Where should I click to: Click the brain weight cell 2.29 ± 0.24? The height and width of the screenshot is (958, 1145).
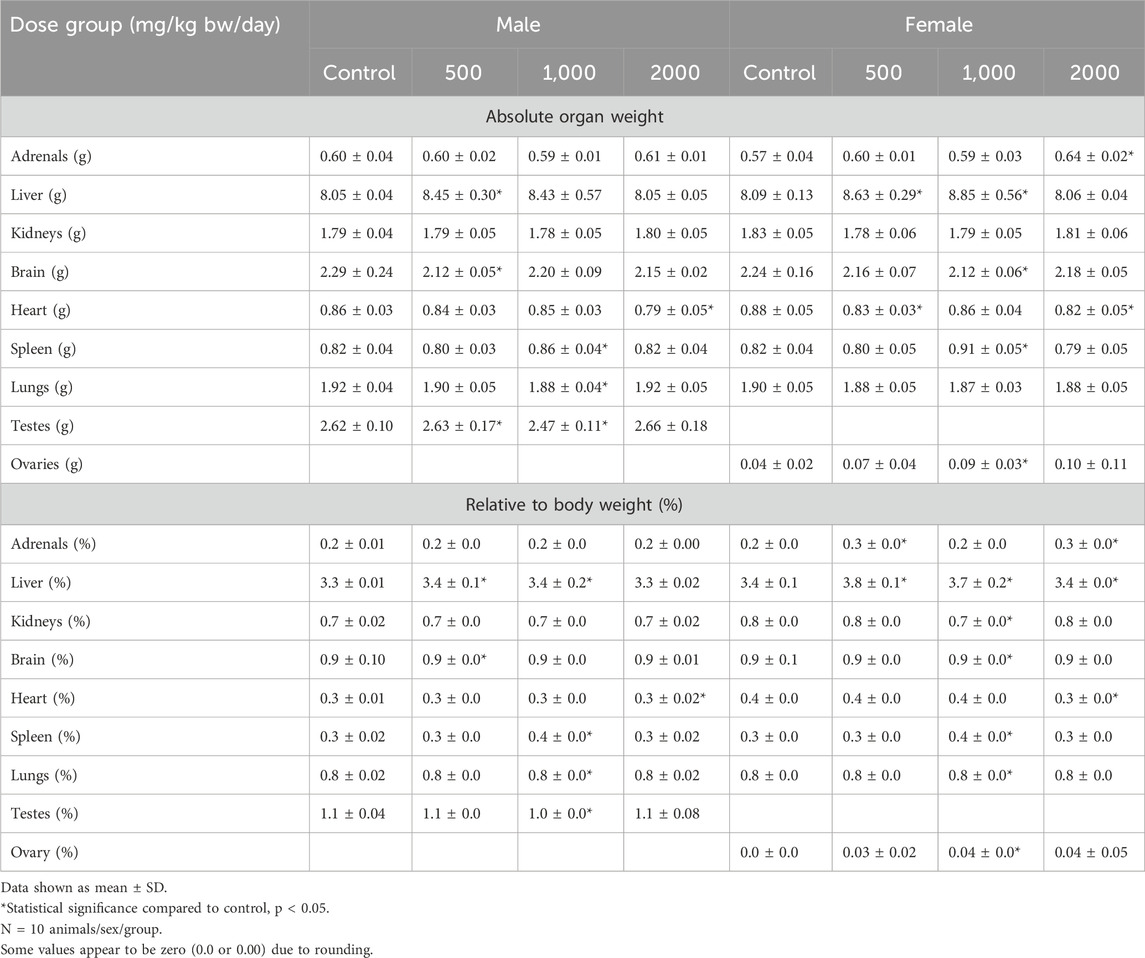click(359, 272)
